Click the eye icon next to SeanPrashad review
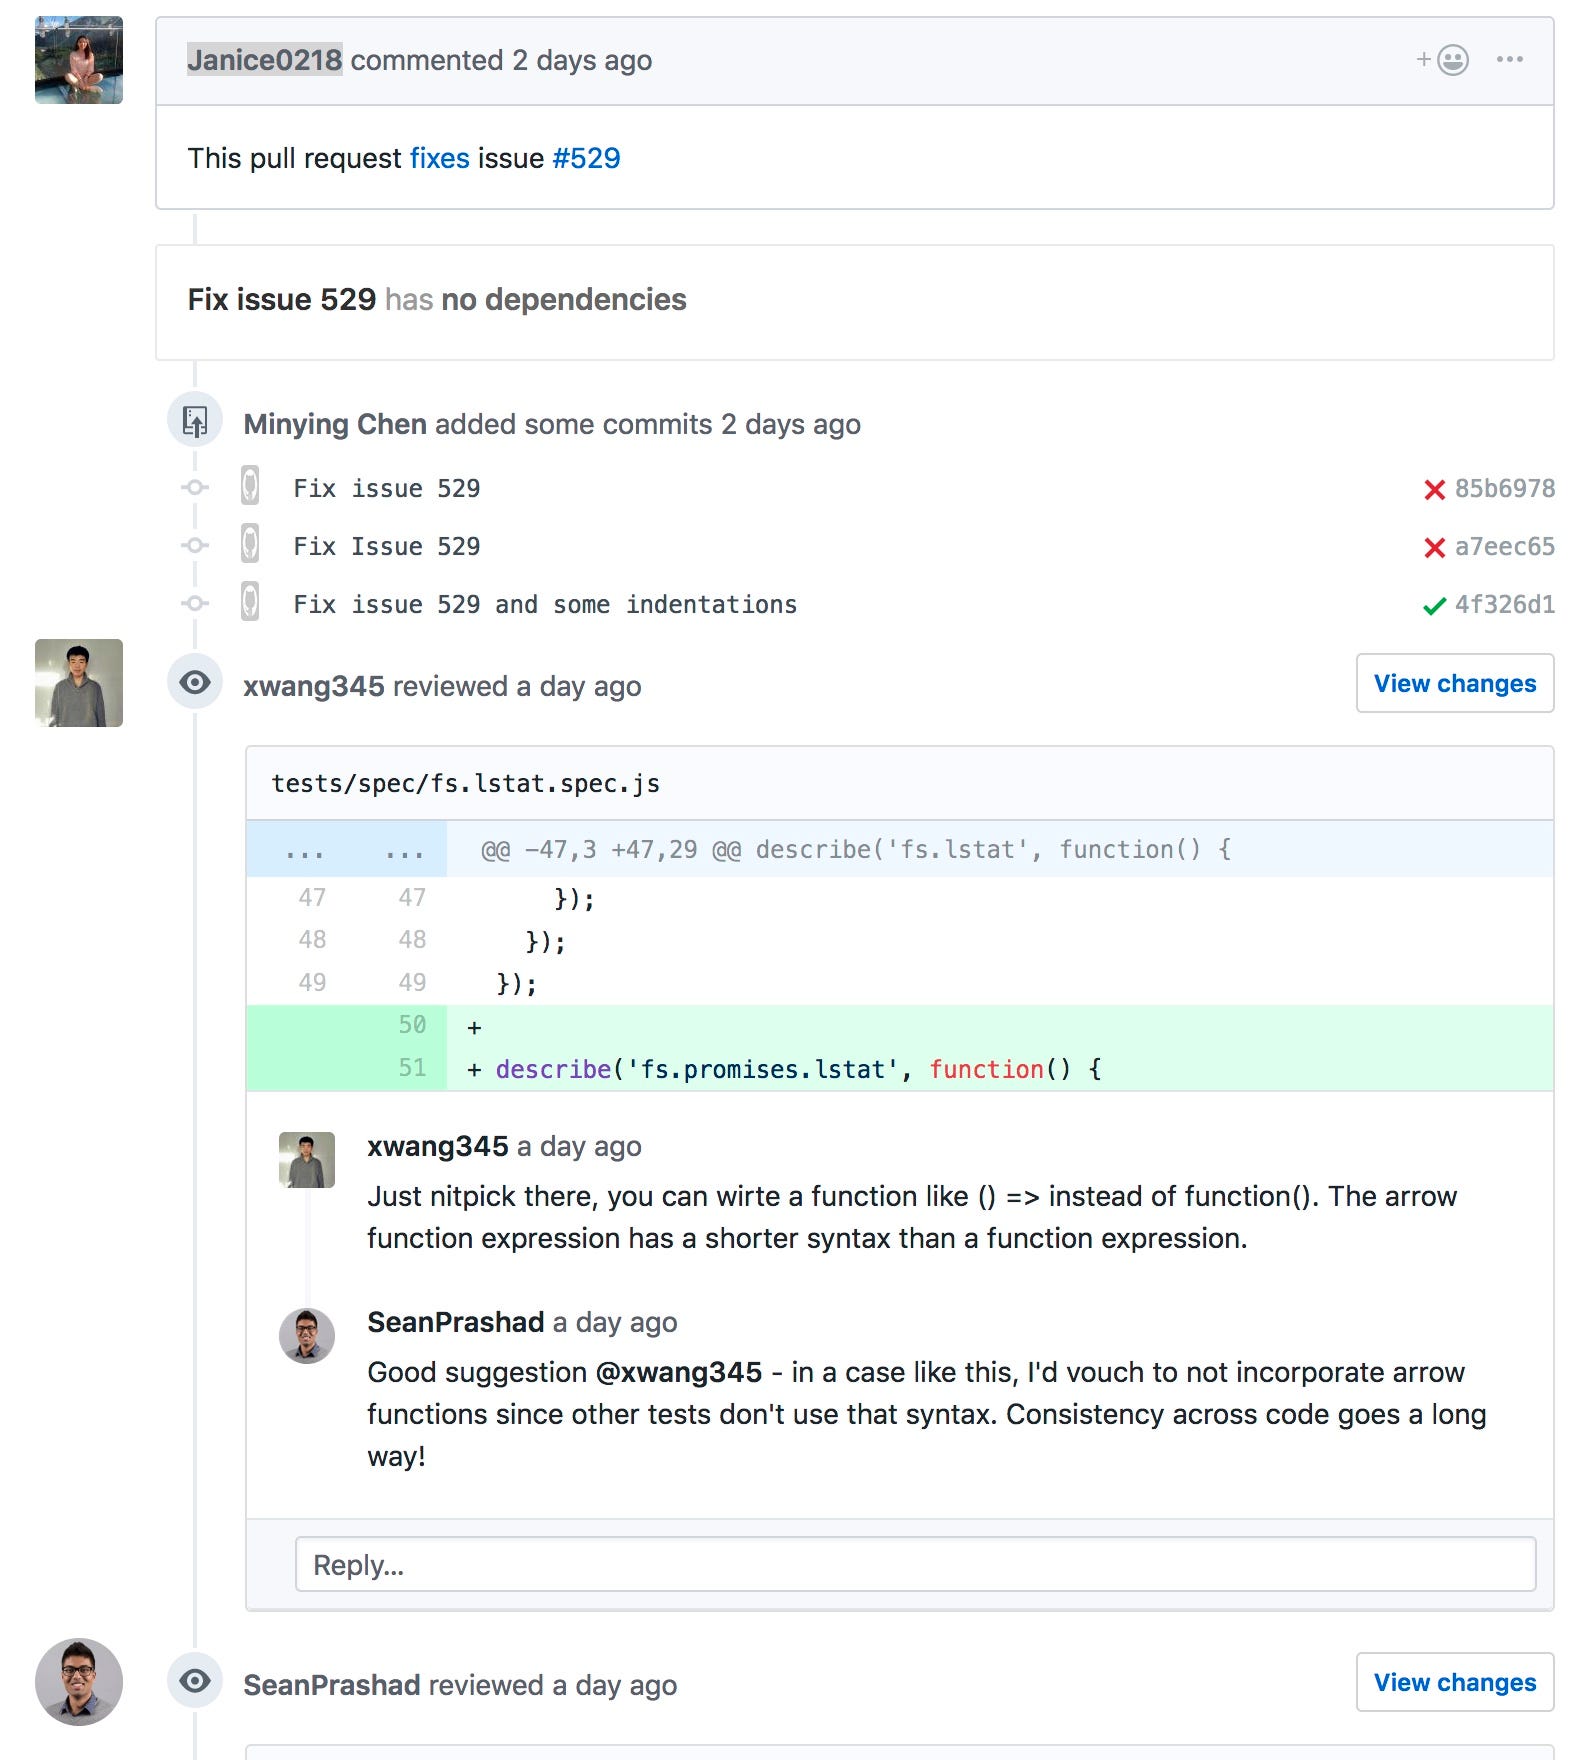 point(195,1681)
